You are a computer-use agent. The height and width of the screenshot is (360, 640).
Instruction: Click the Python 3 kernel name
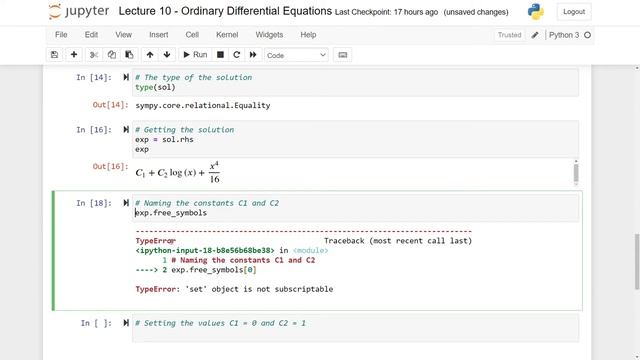pyautogui.click(x=564, y=35)
